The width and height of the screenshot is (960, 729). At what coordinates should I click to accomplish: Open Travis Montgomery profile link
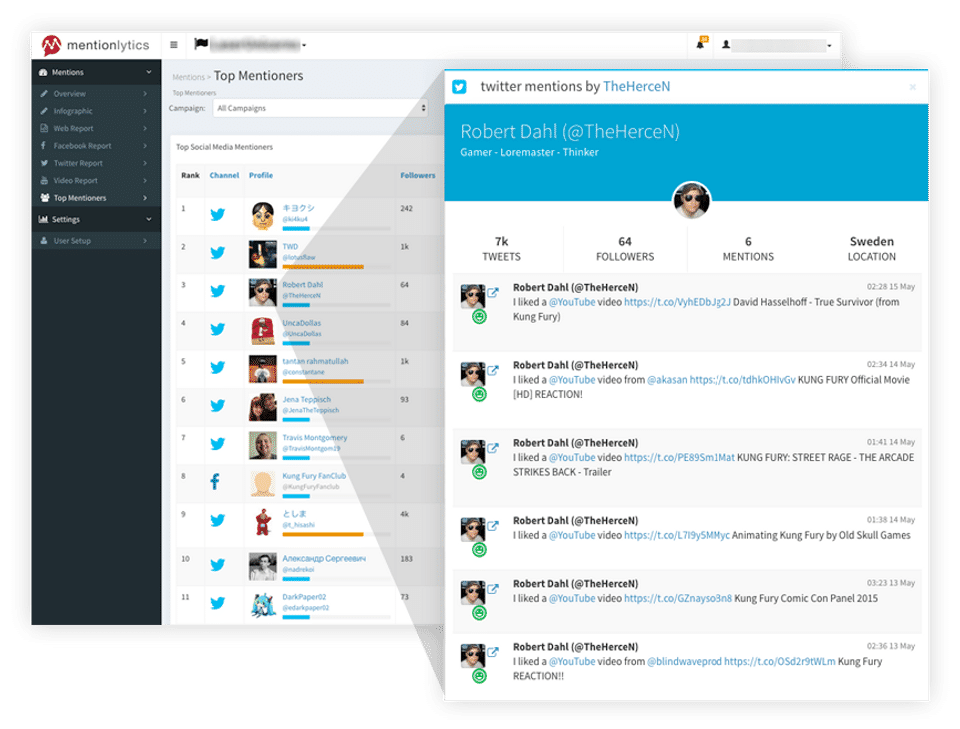[315, 438]
